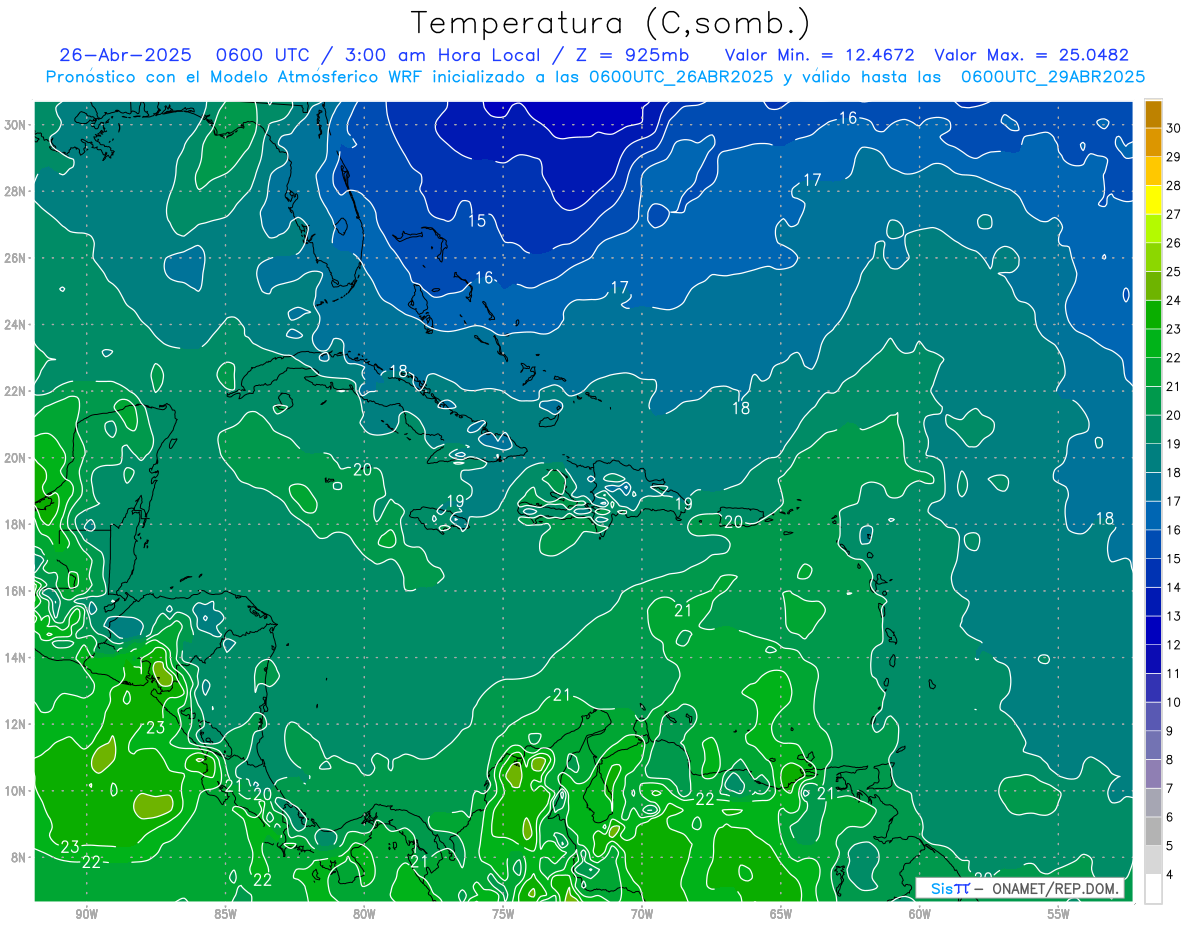Click the color scale label "4"
Viewport: 1200px width, 927px height.
(x=1171, y=876)
